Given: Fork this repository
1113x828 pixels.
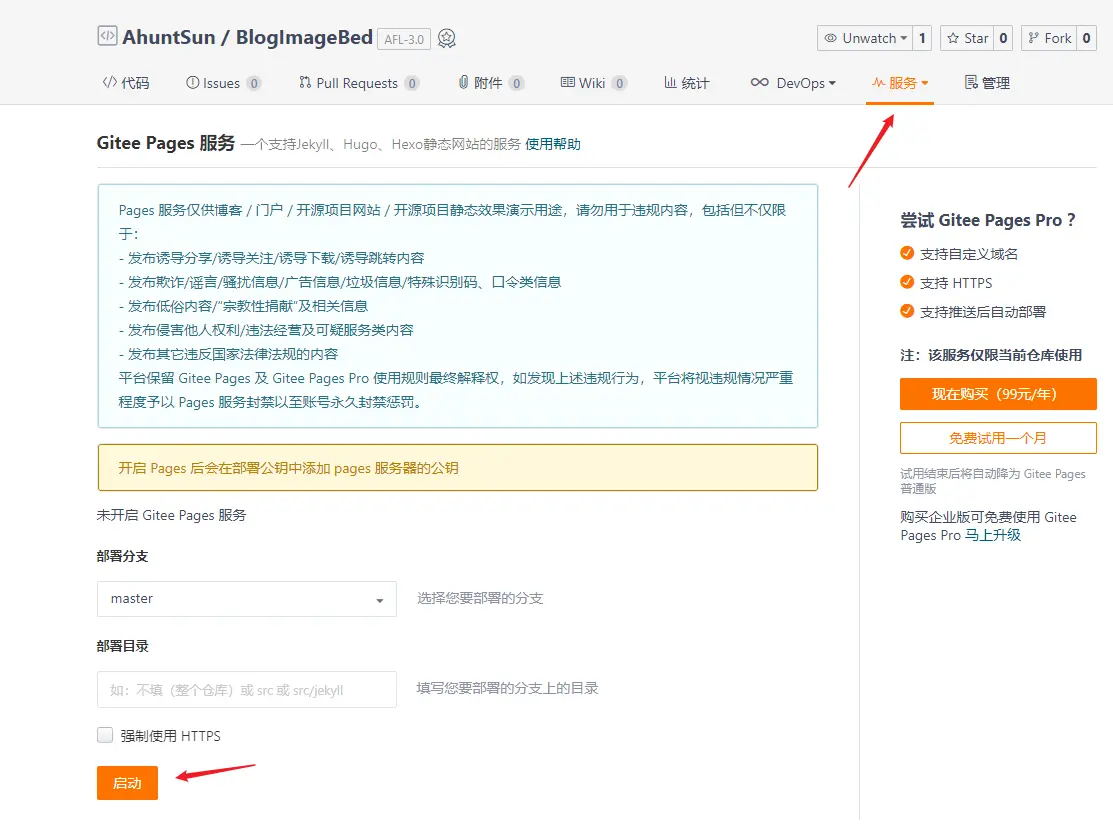Looking at the screenshot, I should point(1049,38).
